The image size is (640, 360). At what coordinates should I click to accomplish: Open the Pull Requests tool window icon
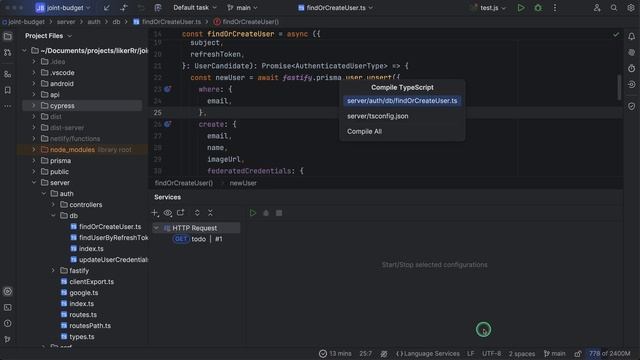[8, 53]
